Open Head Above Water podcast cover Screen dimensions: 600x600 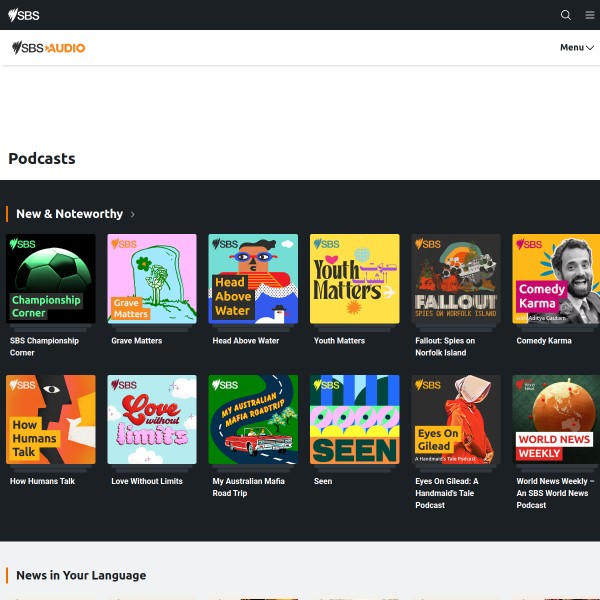point(253,279)
